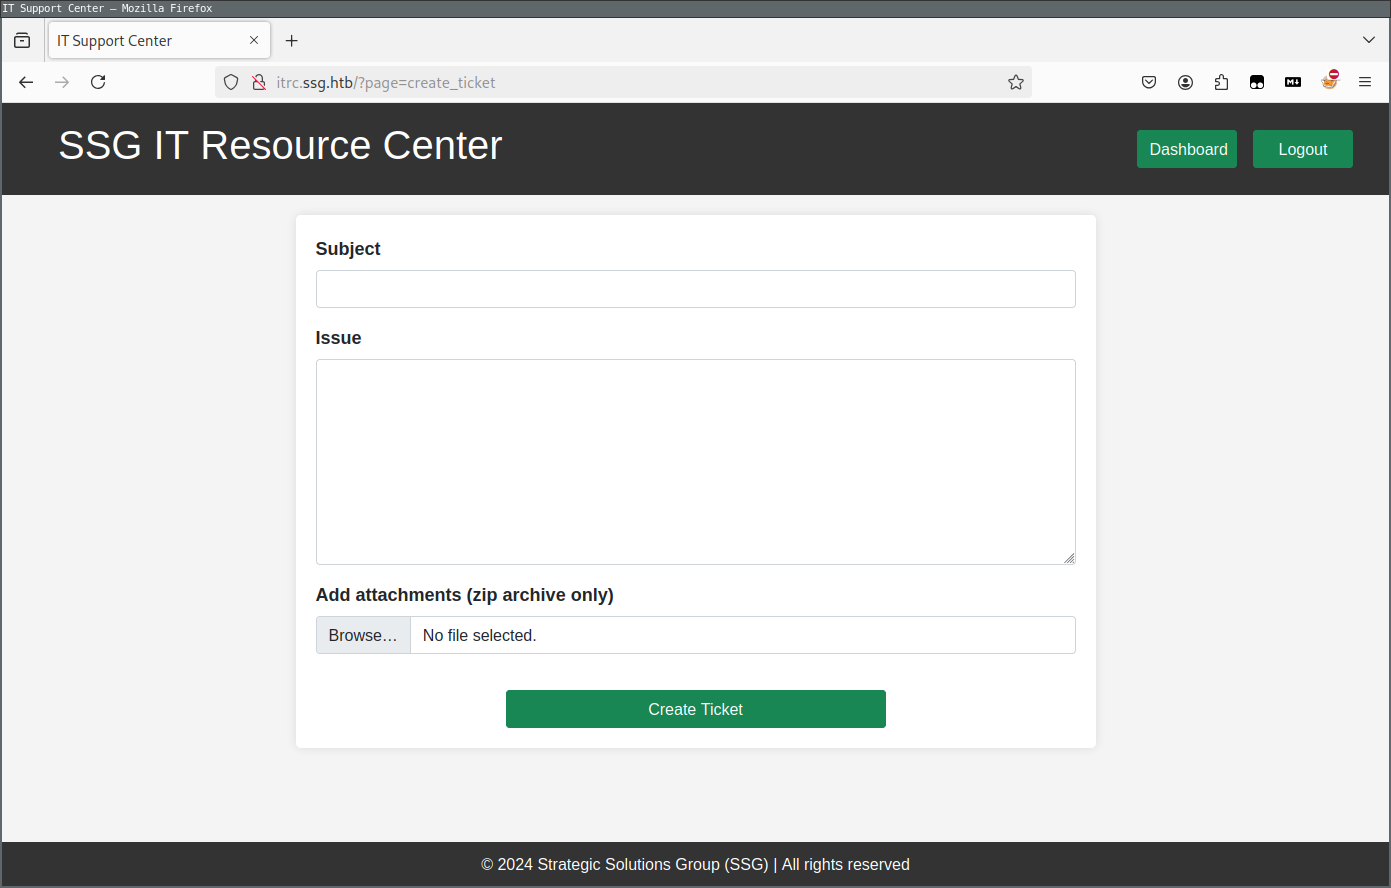Submit with Create Ticket button
This screenshot has width=1391, height=888.
(695, 709)
